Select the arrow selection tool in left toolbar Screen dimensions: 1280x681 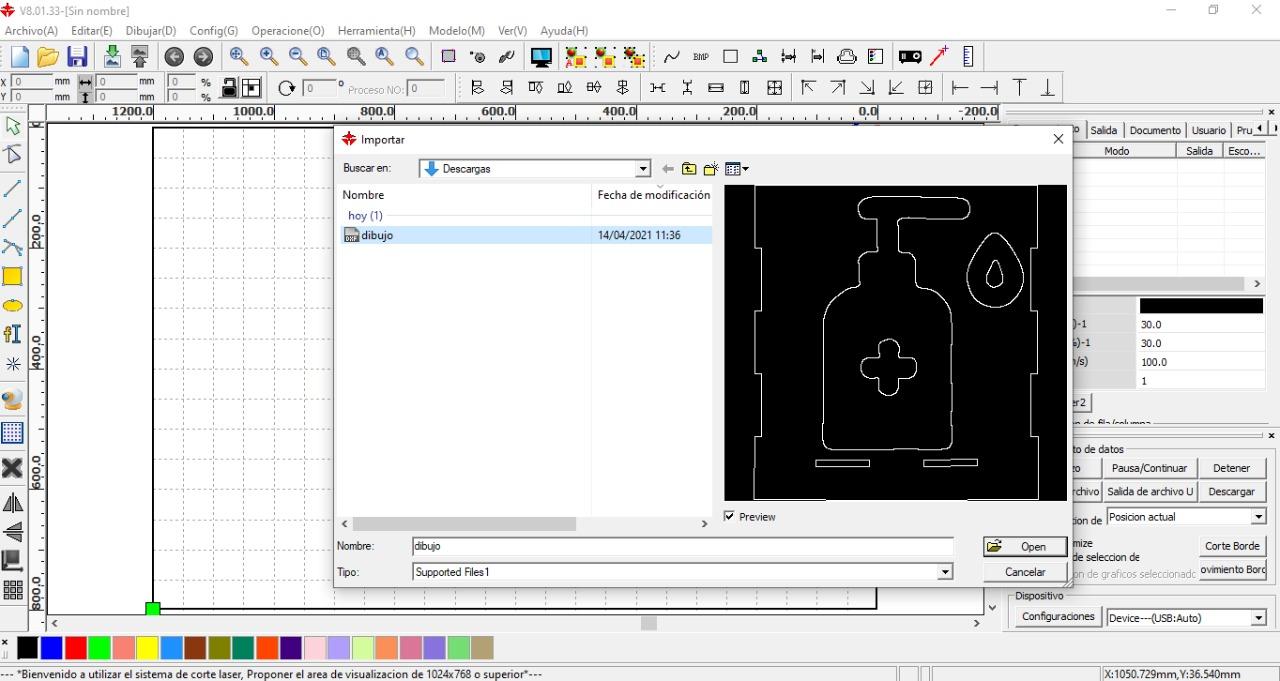point(13,126)
